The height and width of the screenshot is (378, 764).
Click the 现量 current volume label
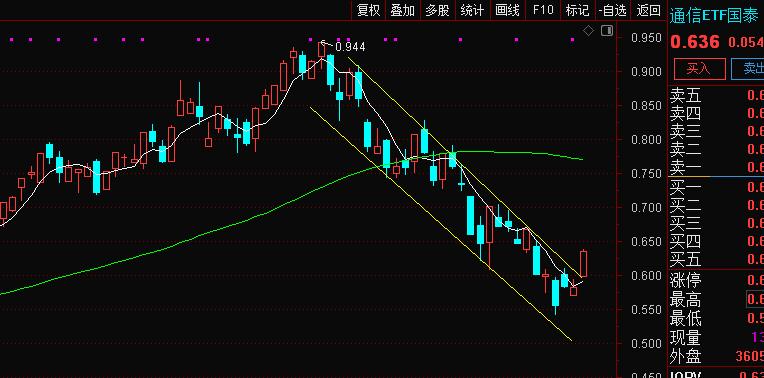(x=685, y=337)
